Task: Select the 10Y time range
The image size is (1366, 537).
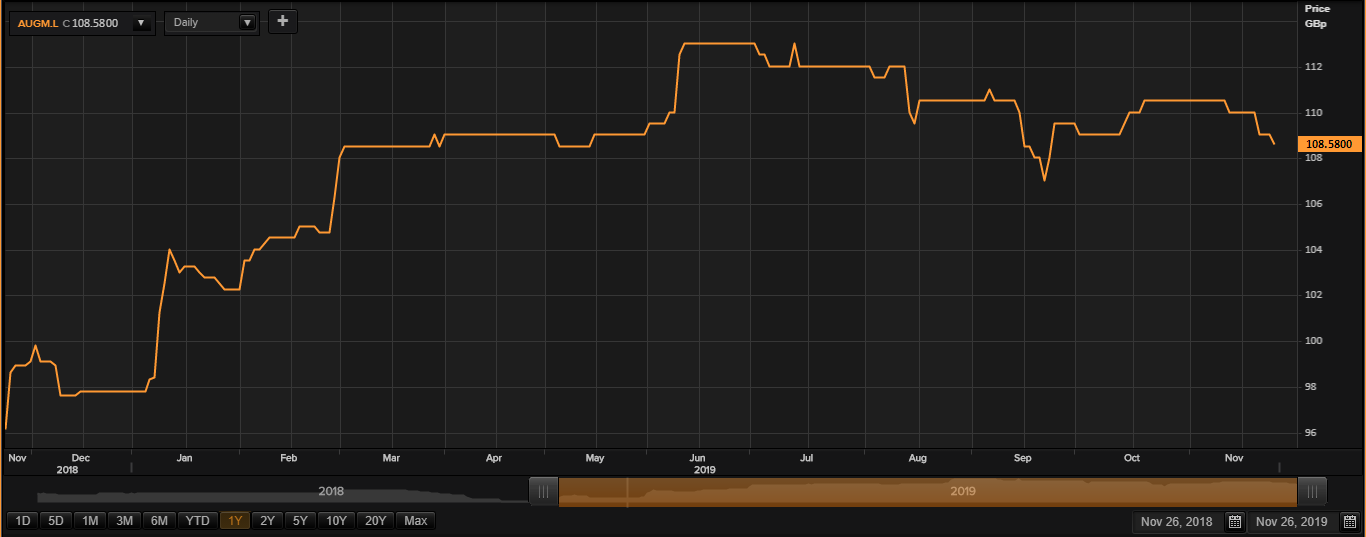Action: tap(337, 521)
